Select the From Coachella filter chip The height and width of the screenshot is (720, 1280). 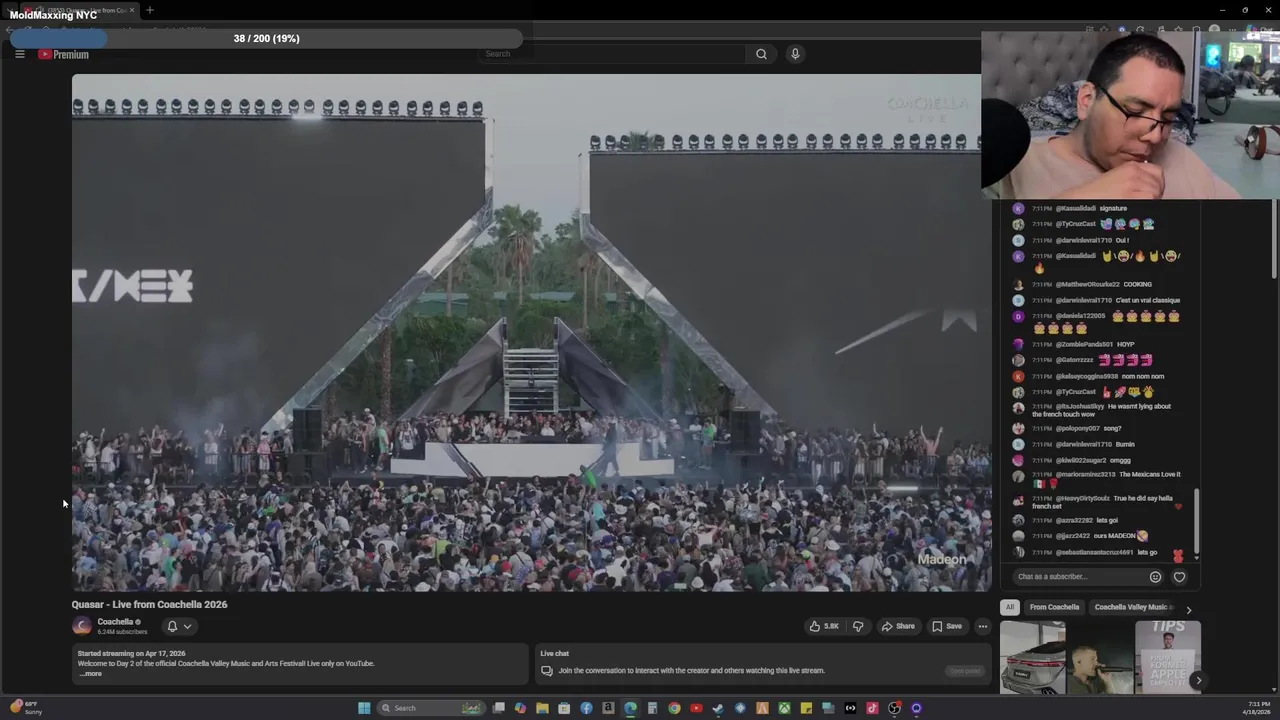pyautogui.click(x=1054, y=607)
